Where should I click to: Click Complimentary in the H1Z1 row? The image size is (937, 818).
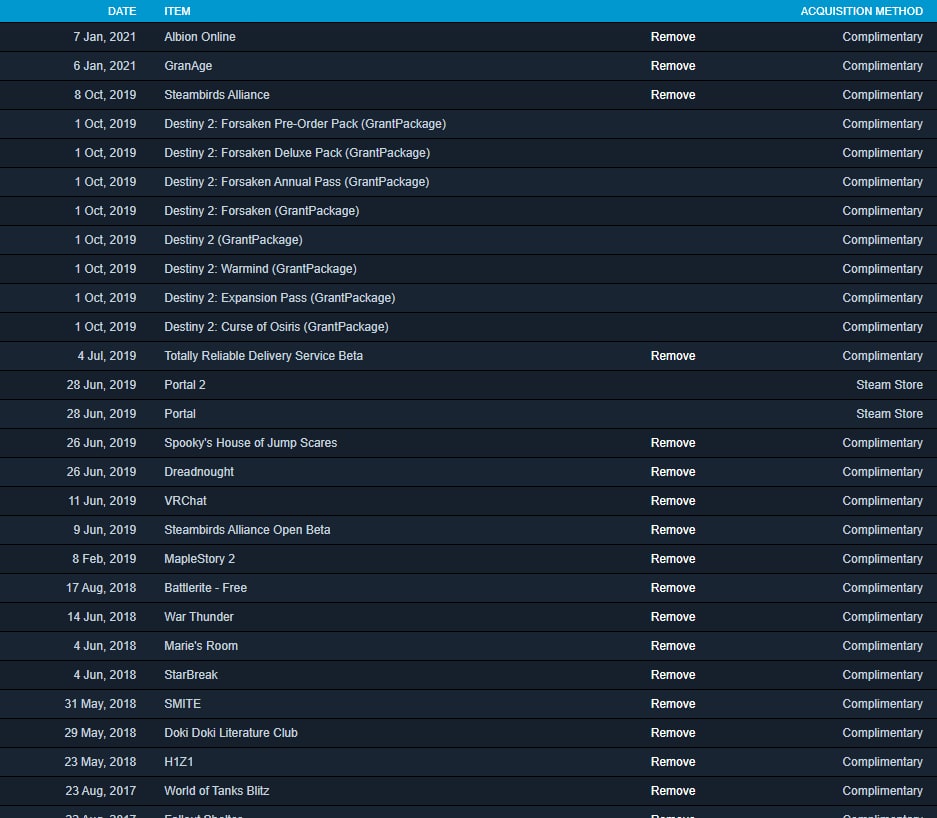tap(882, 762)
